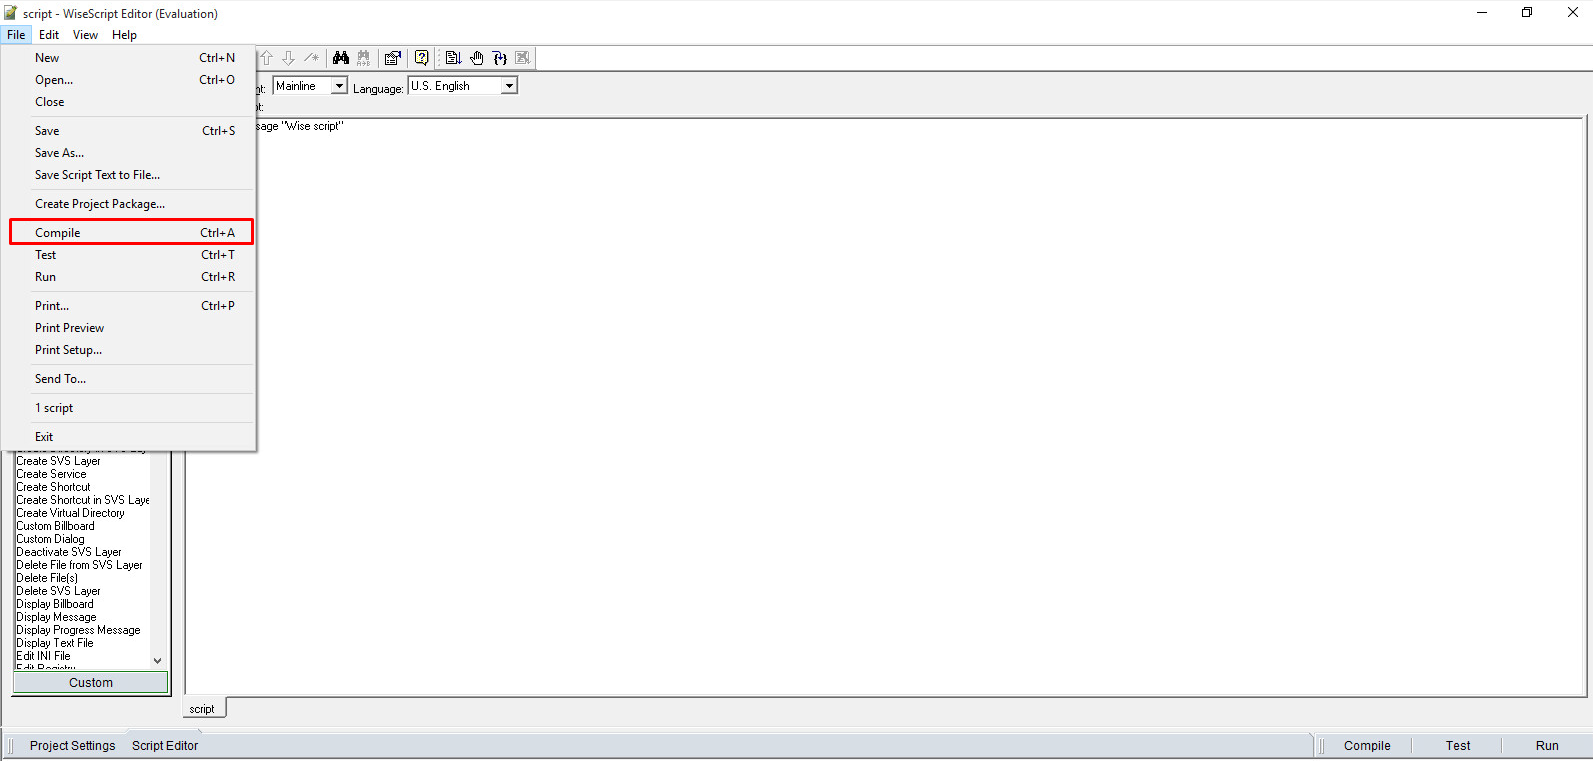Select Run in the File menu
1593x761 pixels.
click(x=130, y=277)
